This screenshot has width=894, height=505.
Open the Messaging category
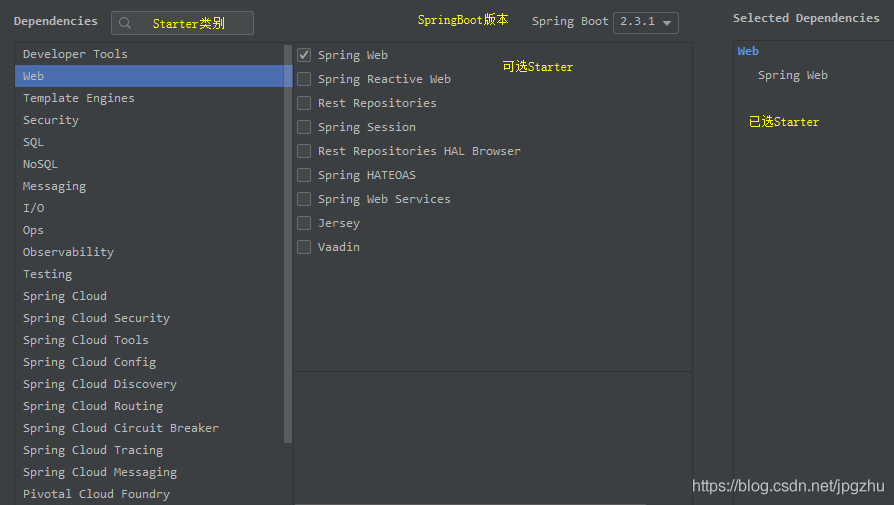point(149,186)
